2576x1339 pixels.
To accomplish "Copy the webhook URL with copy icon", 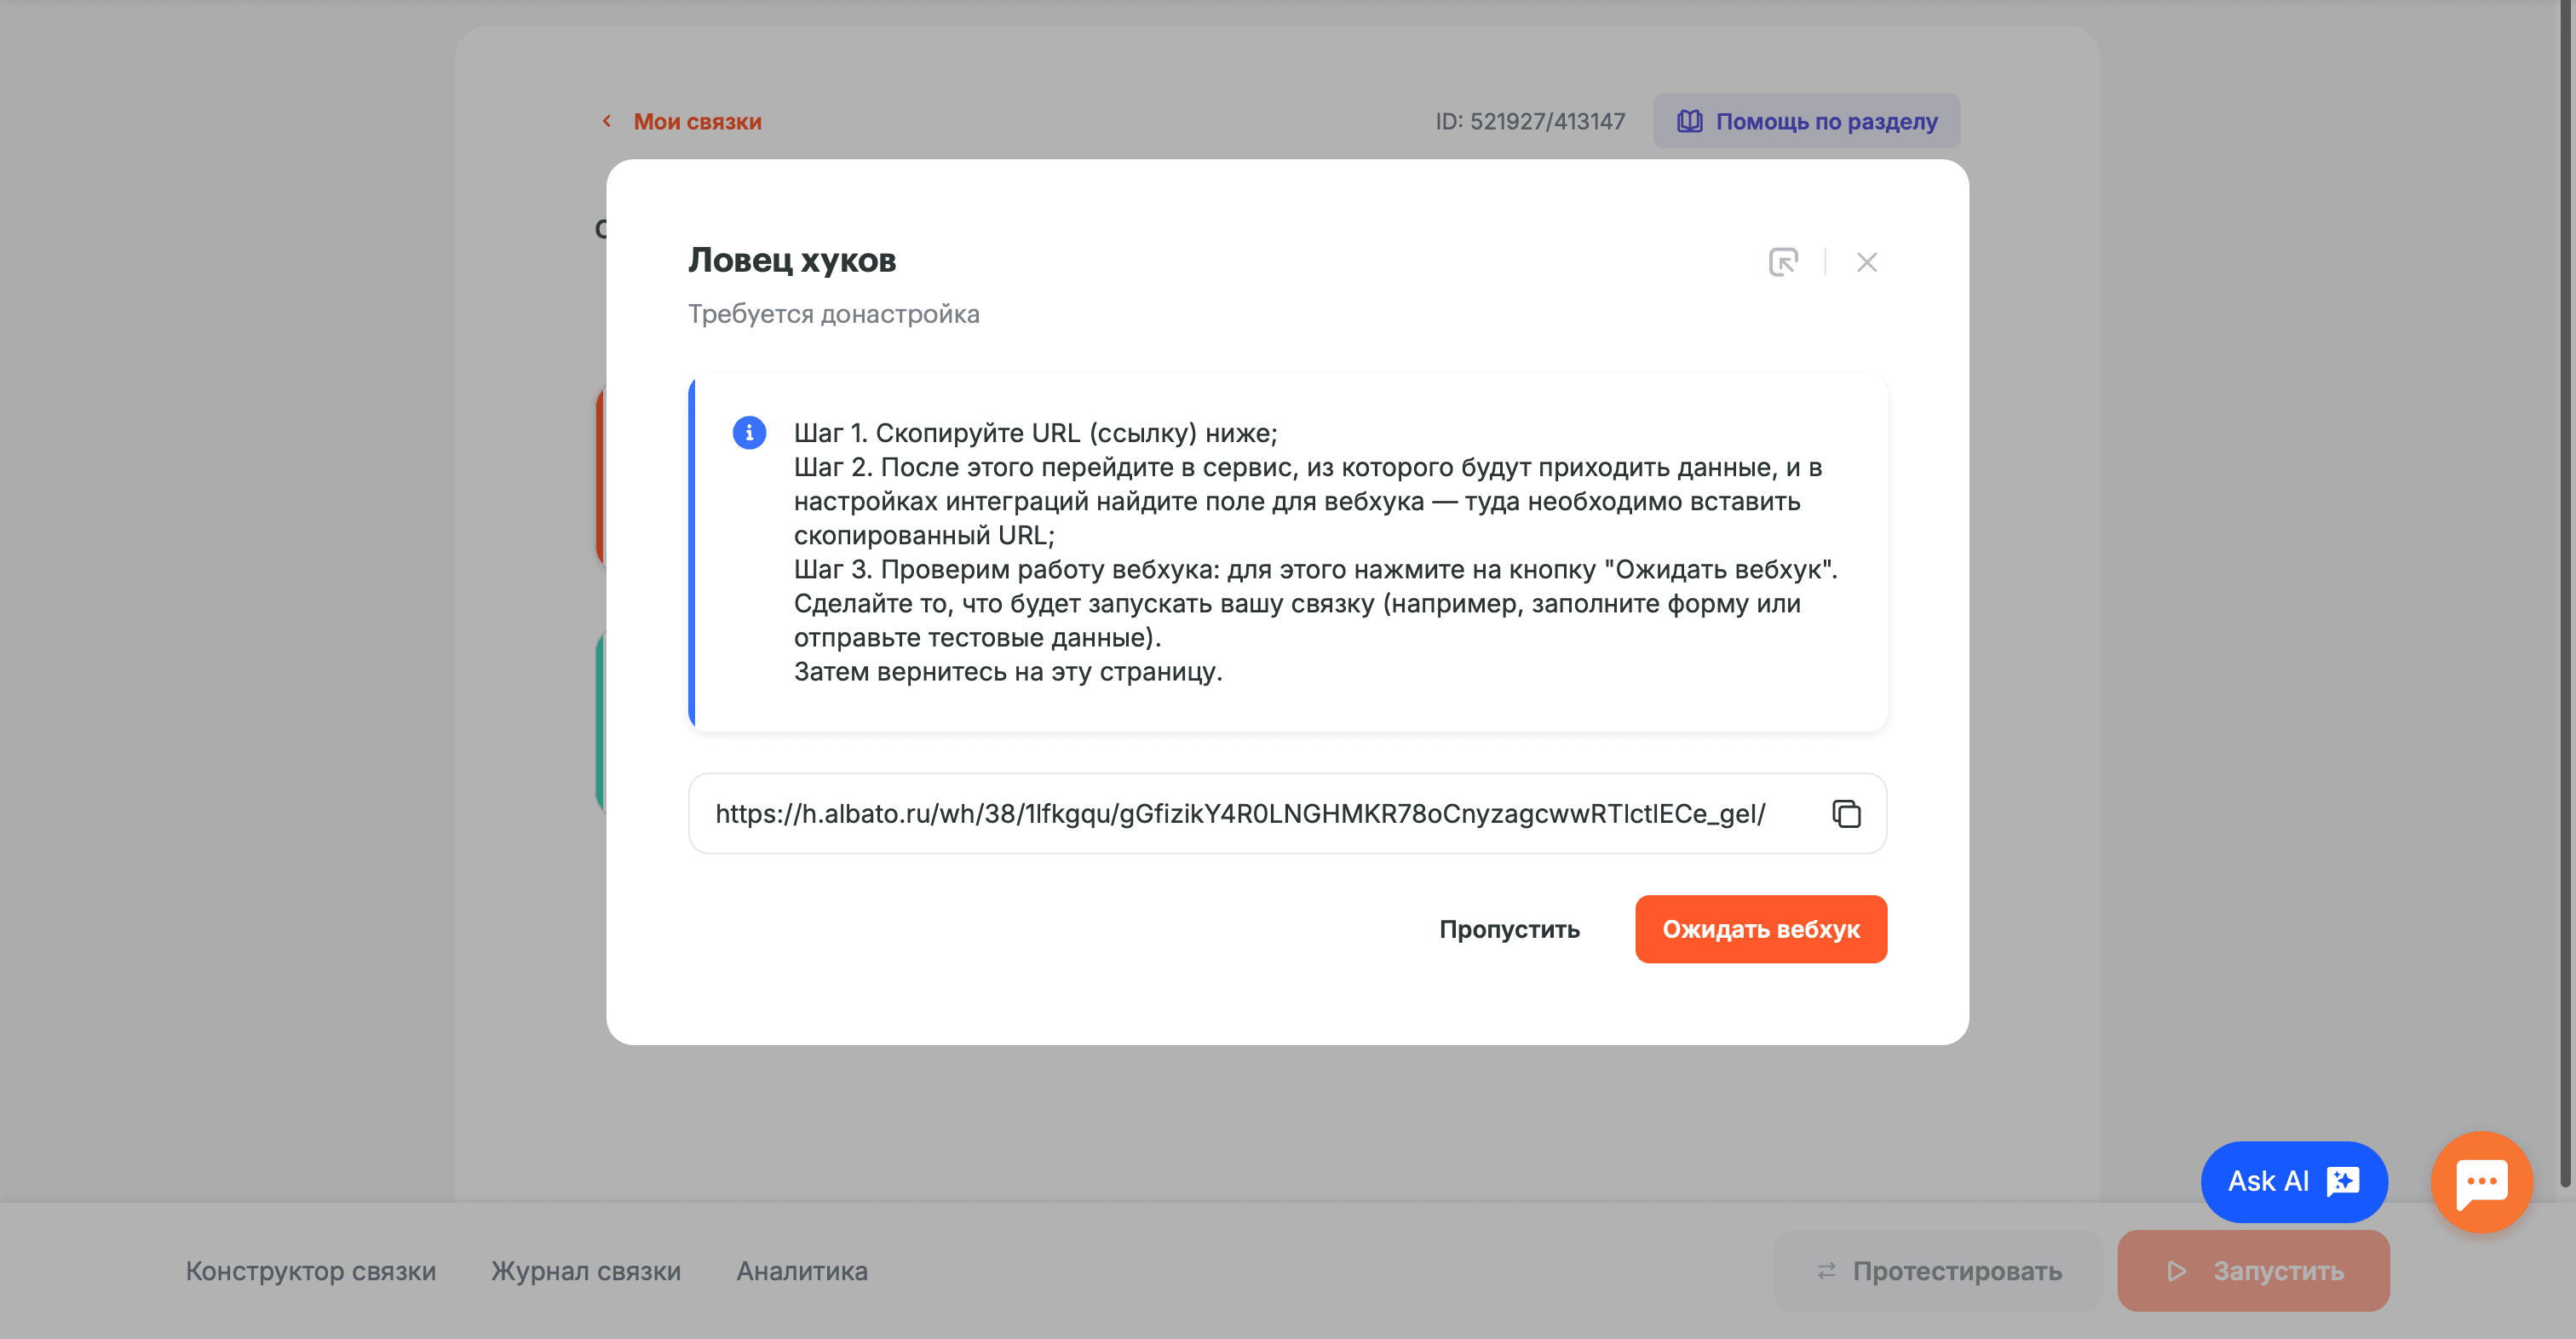I will 1846,814.
